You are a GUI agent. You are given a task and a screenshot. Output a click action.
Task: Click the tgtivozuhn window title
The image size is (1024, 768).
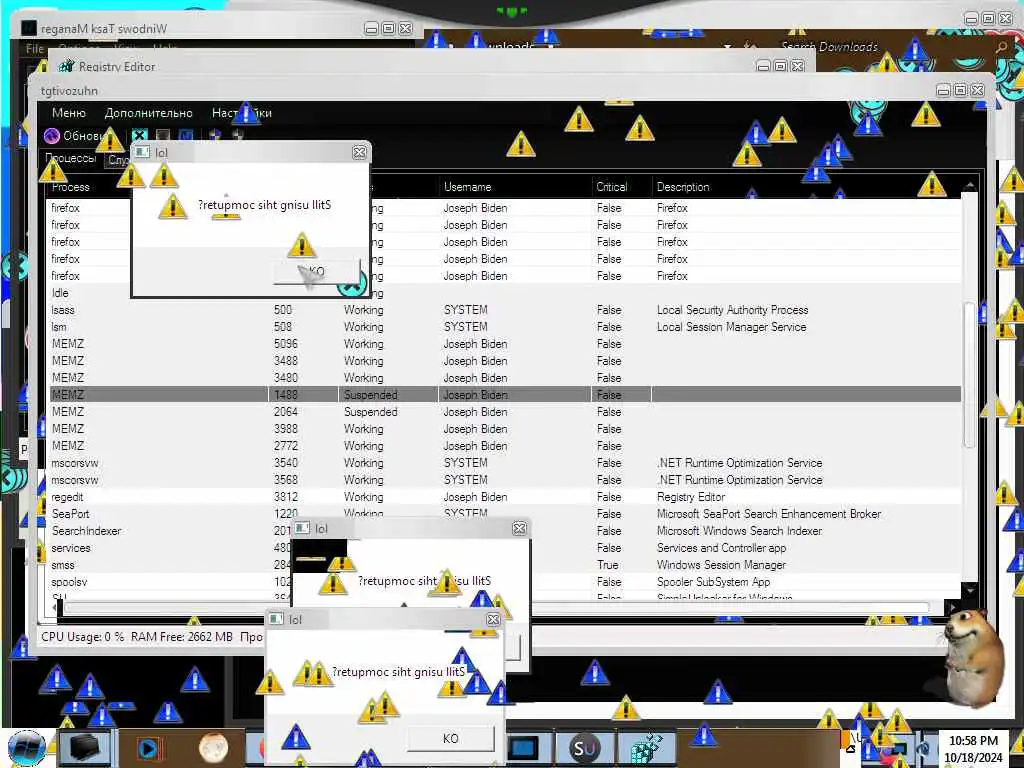point(69,91)
